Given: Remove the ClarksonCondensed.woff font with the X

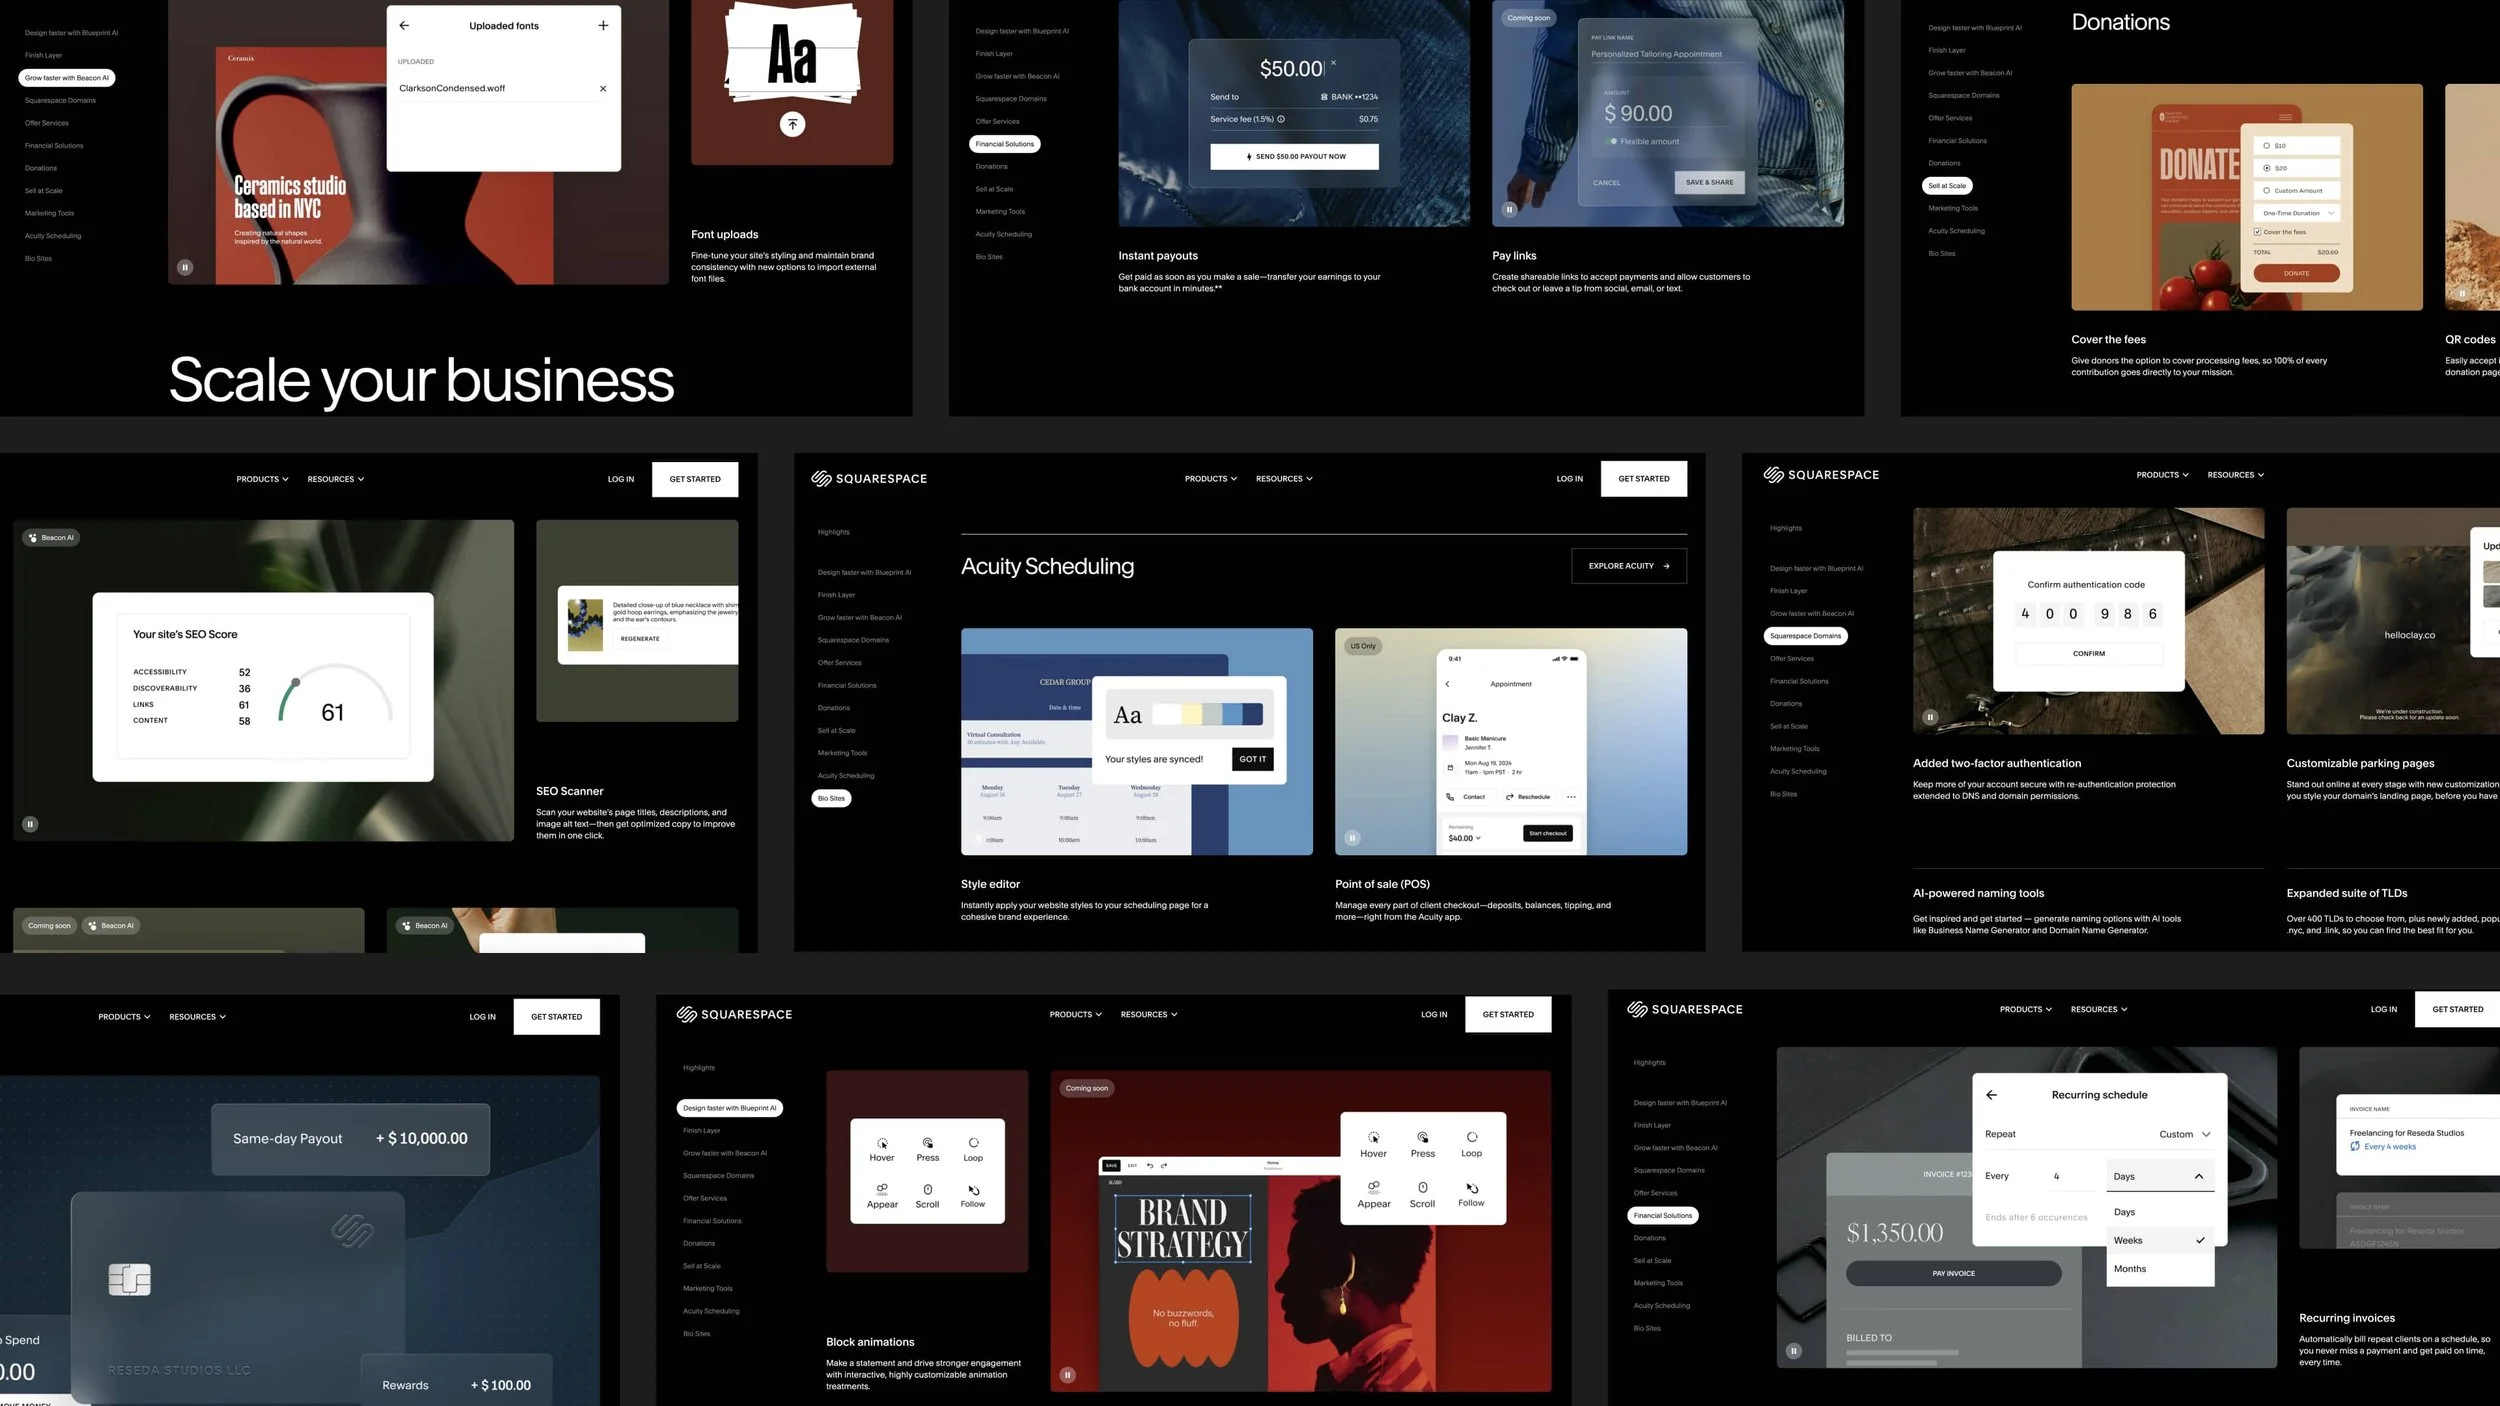Looking at the screenshot, I should tap(603, 89).
